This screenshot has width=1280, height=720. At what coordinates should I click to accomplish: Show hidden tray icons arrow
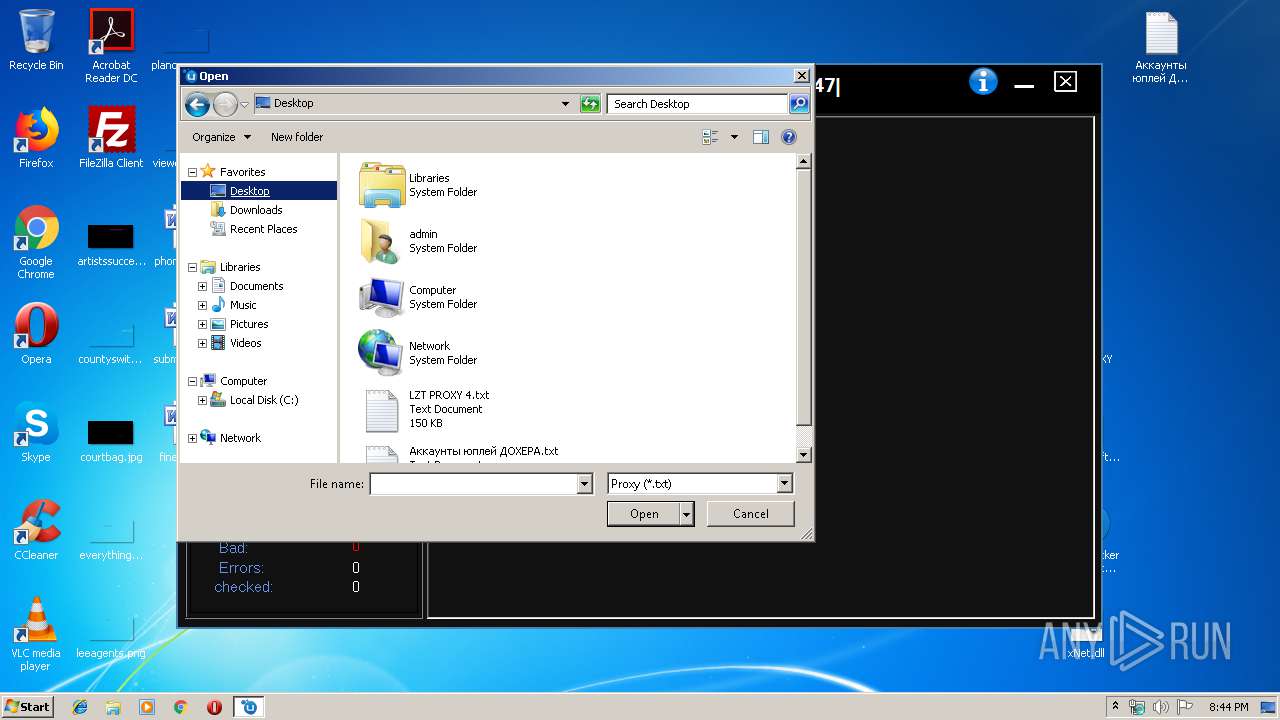tap(1115, 707)
